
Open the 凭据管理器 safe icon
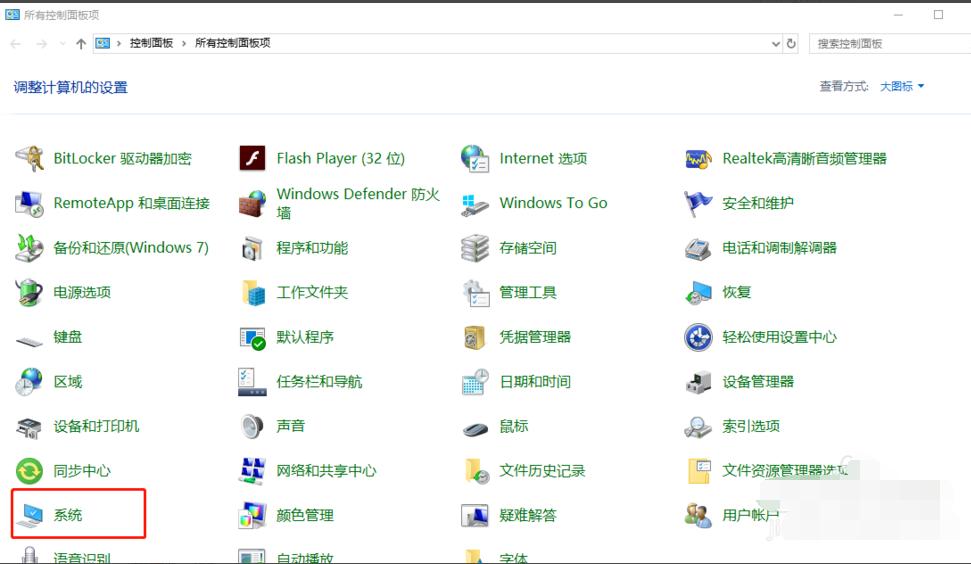[x=474, y=337]
